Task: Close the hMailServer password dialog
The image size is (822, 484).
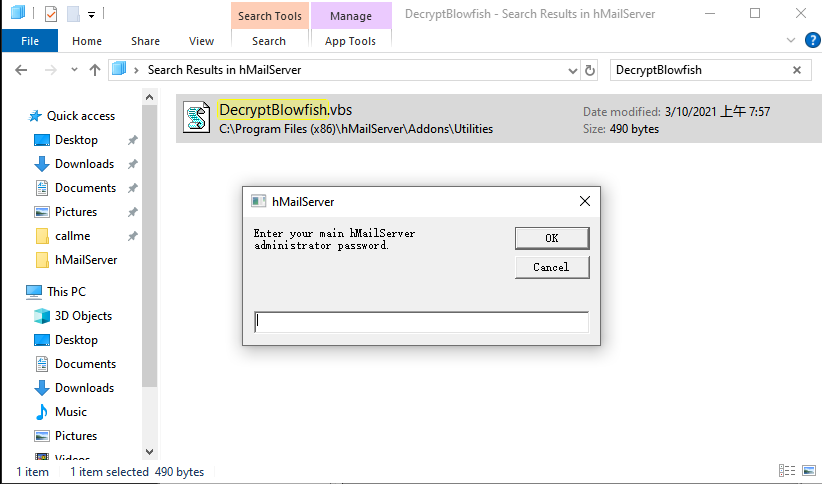Action: pos(585,201)
